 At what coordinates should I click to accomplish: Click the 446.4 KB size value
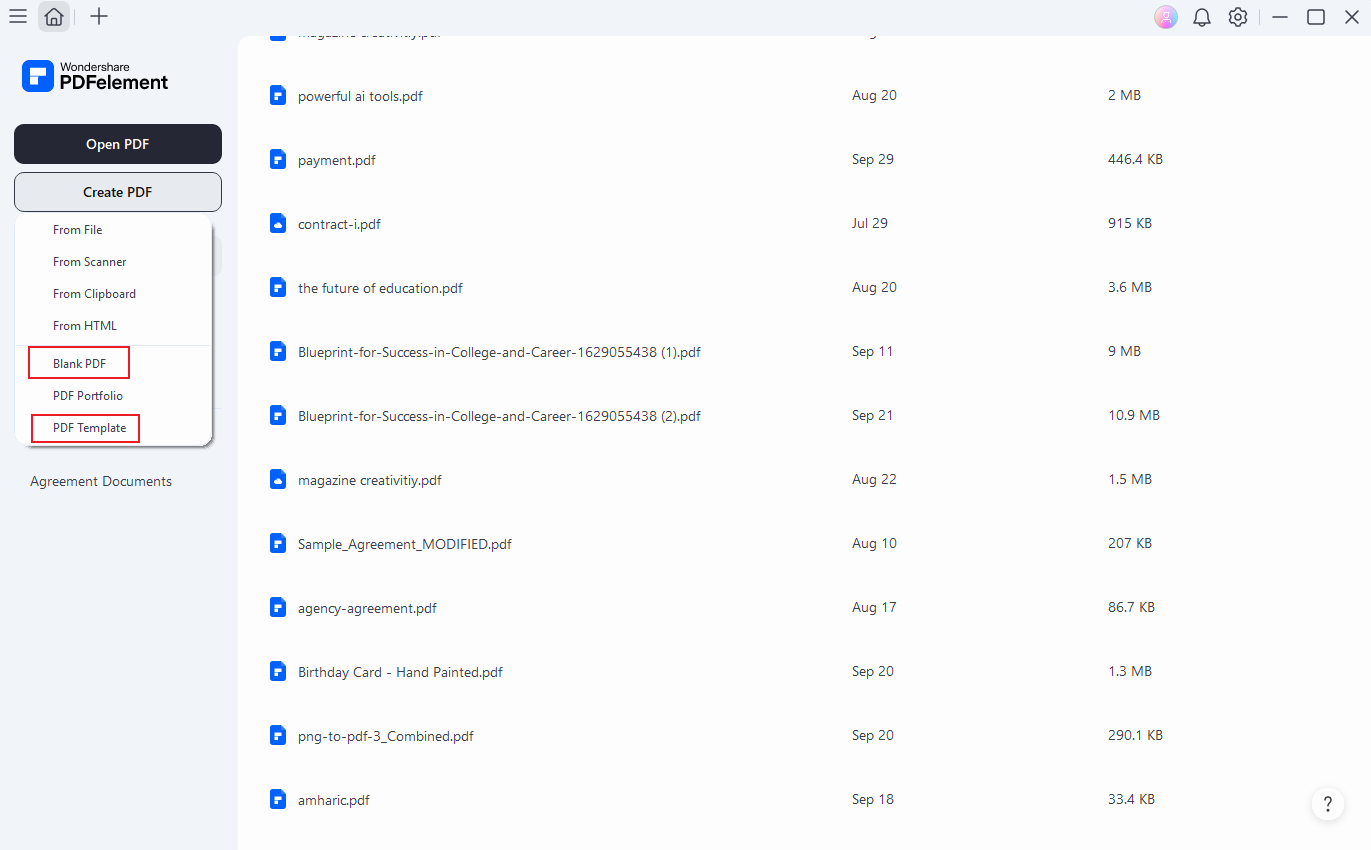pyautogui.click(x=1135, y=159)
